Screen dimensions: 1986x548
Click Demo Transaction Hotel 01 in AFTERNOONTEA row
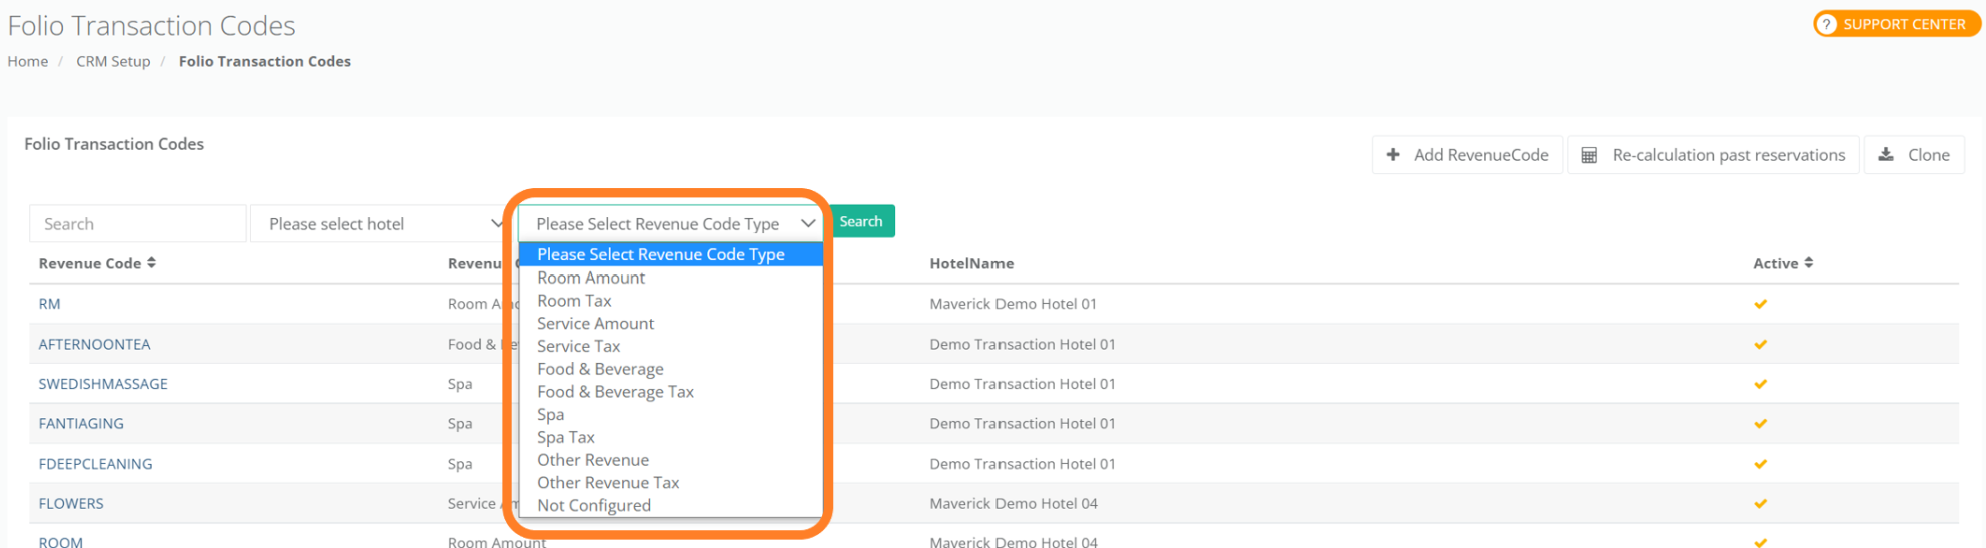click(x=1022, y=344)
